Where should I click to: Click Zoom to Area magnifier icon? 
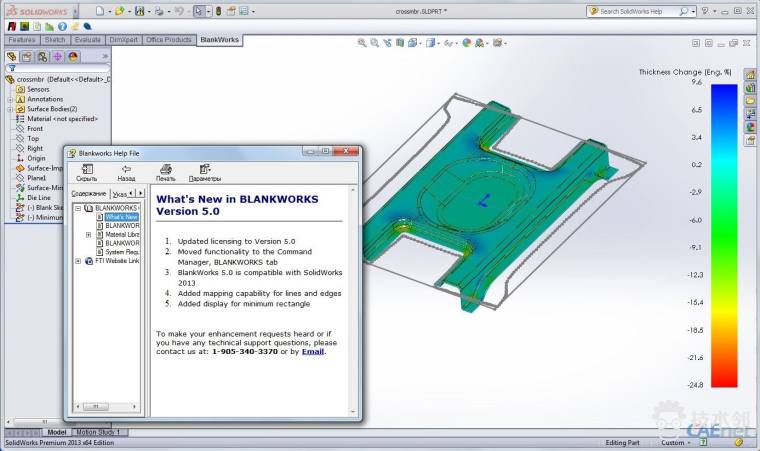(x=375, y=43)
